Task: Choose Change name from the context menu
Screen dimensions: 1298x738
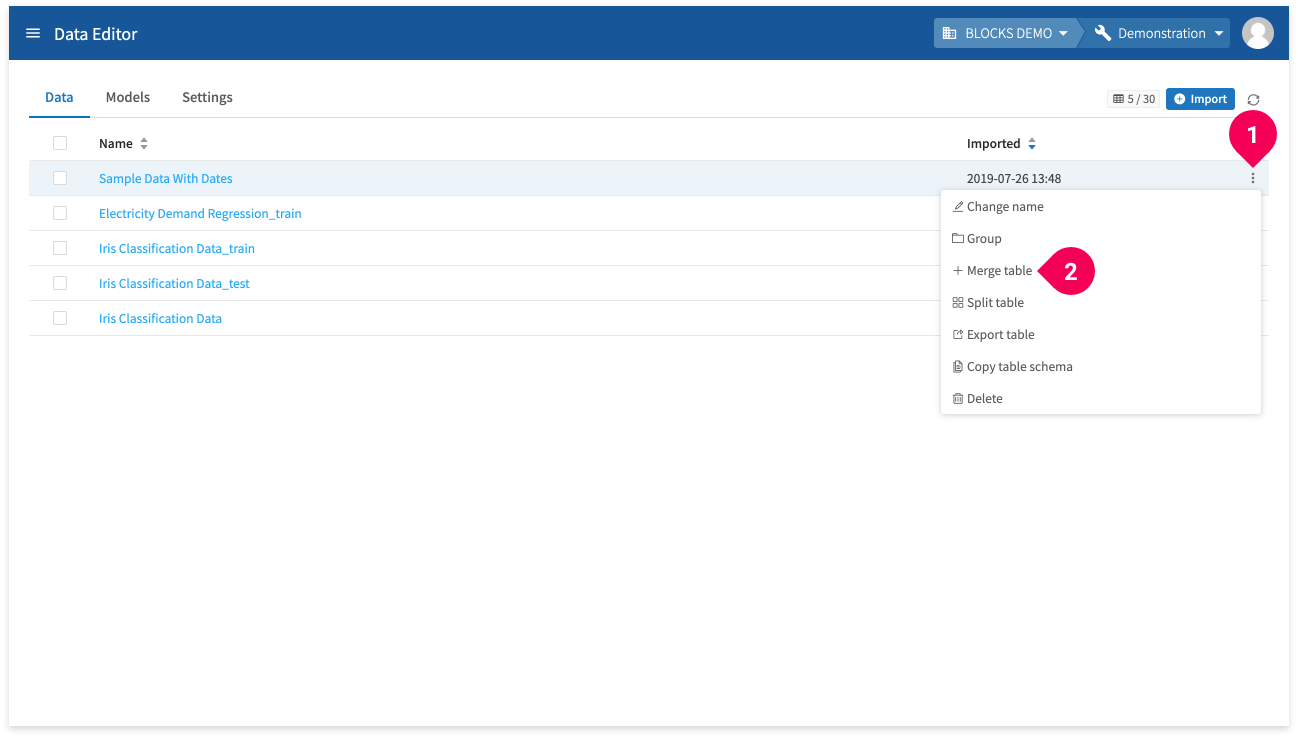Action: click(x=1100, y=207)
